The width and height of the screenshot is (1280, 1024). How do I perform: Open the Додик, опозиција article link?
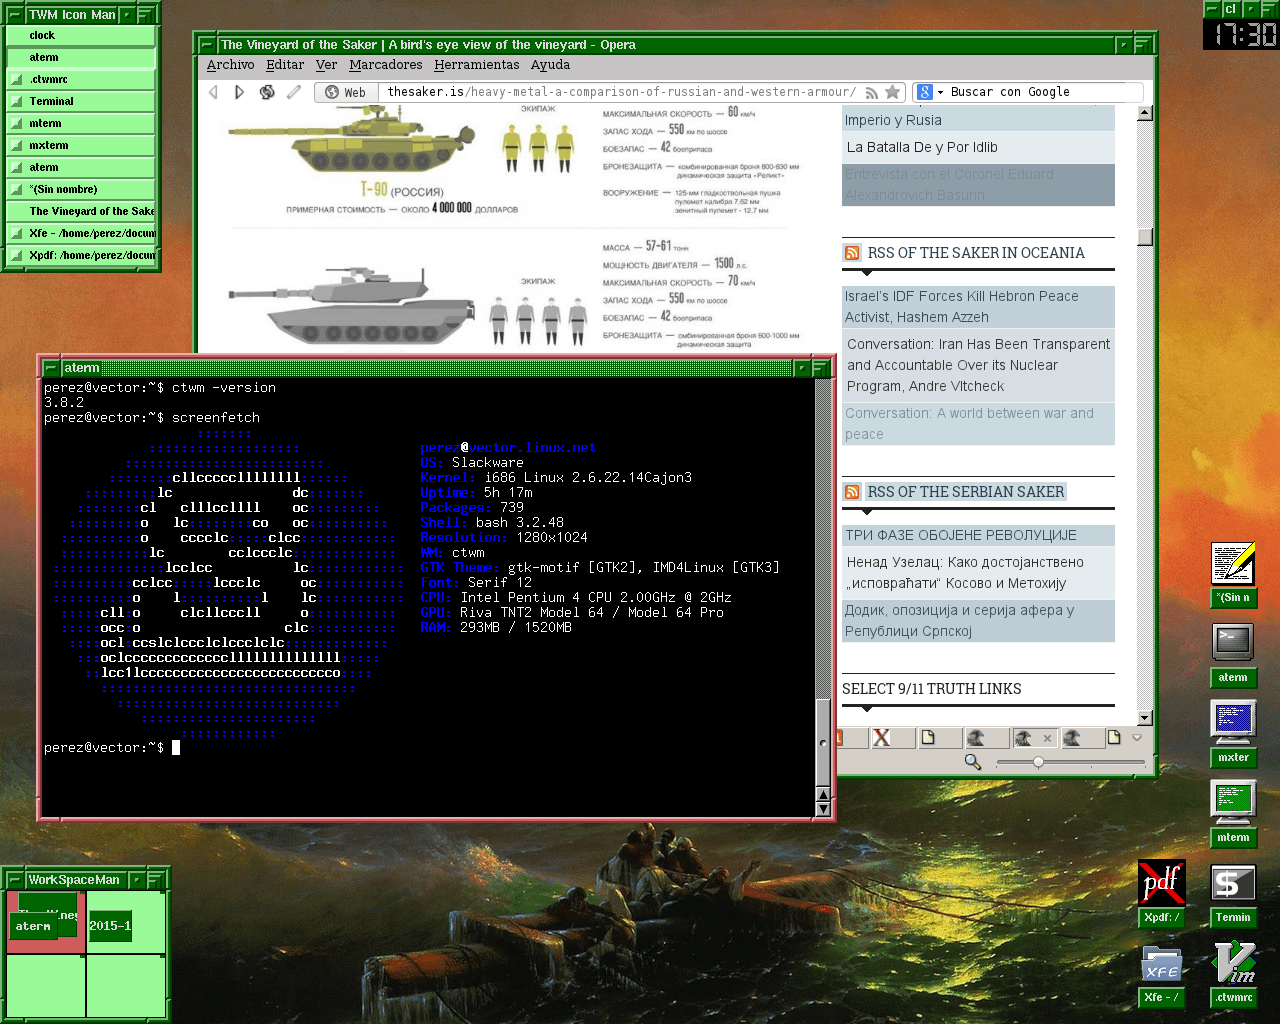point(959,621)
